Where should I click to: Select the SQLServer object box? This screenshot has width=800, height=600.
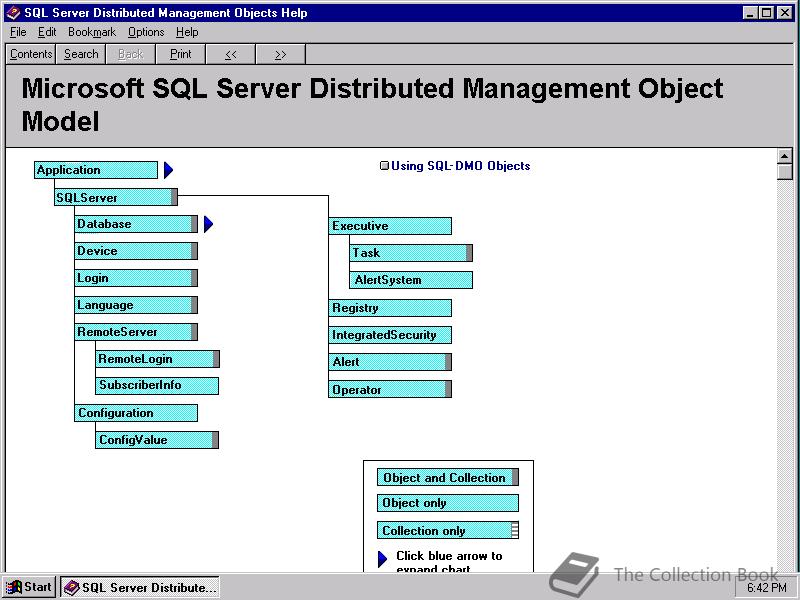(116, 197)
